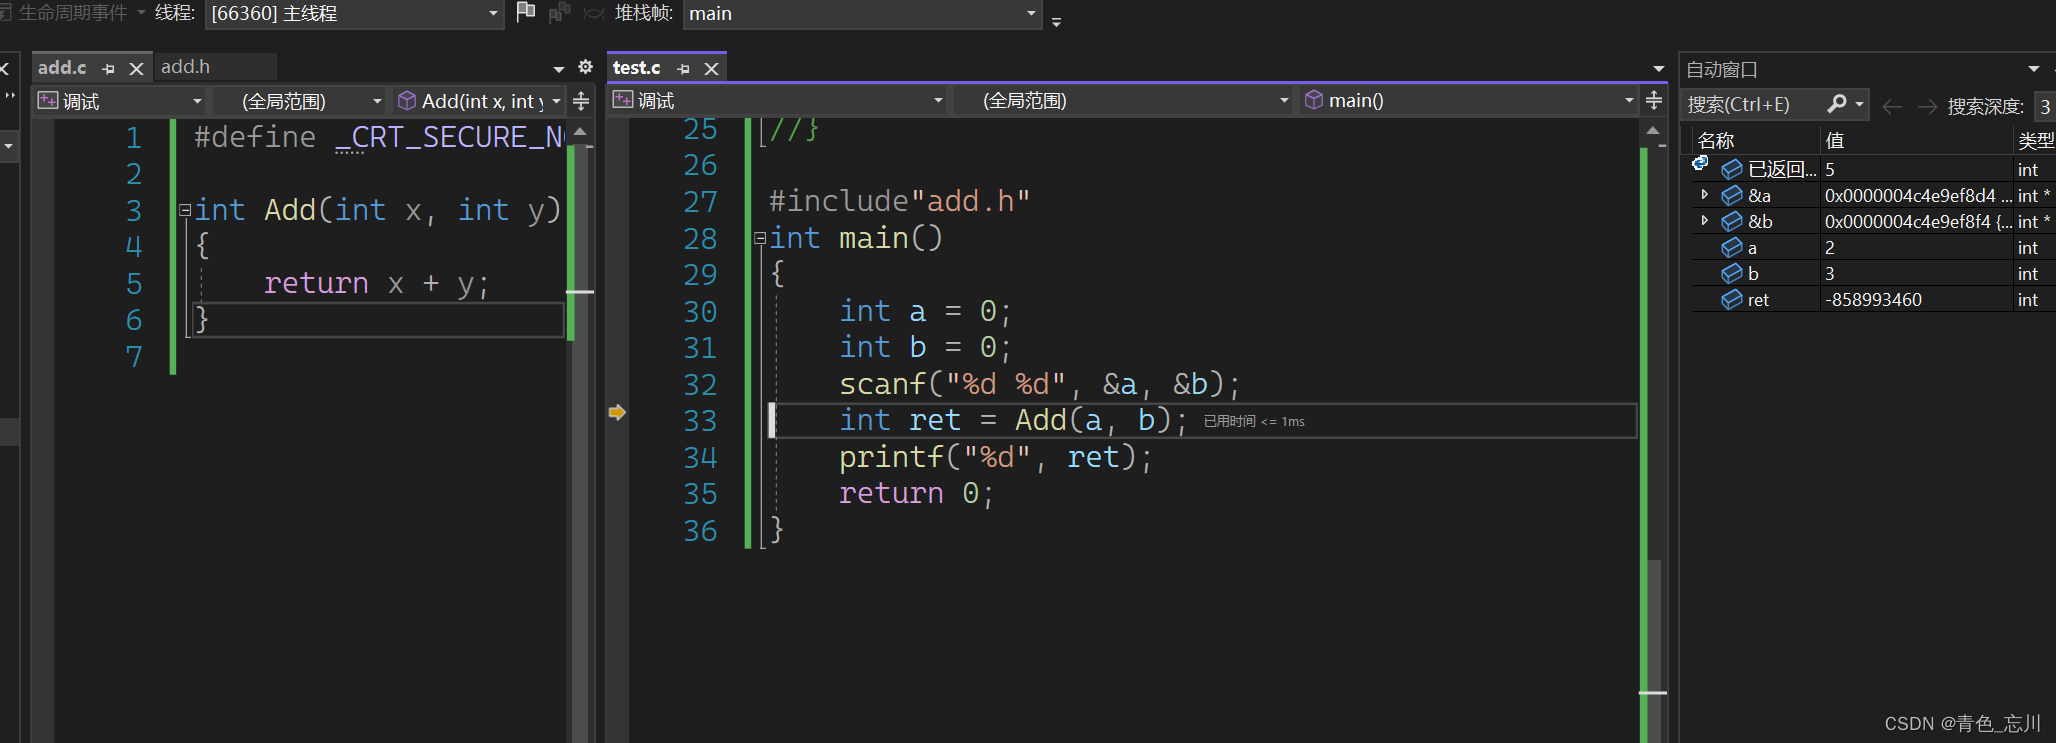Click the flag icon next to thread dropdown
Screen dimensions: 2056x743
pyautogui.click(x=525, y=12)
